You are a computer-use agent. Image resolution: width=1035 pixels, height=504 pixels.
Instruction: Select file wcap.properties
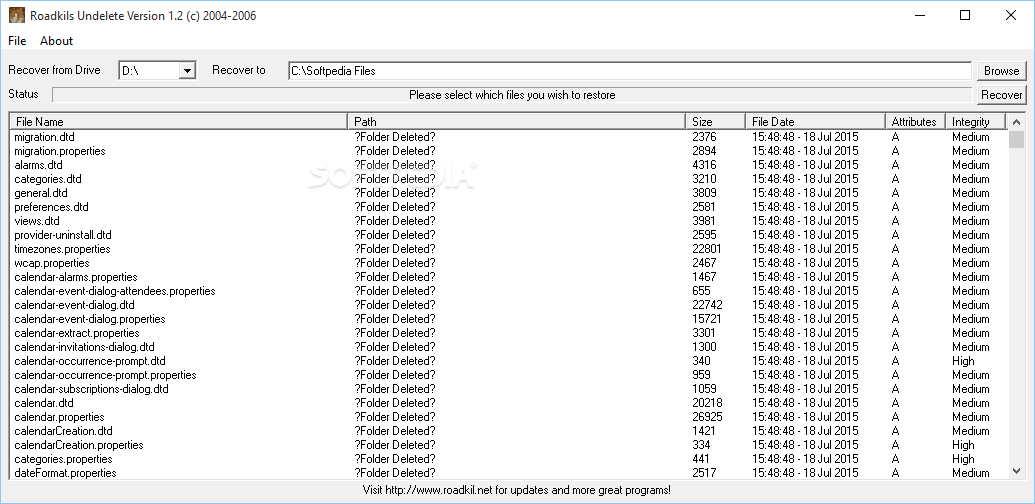pos(52,263)
